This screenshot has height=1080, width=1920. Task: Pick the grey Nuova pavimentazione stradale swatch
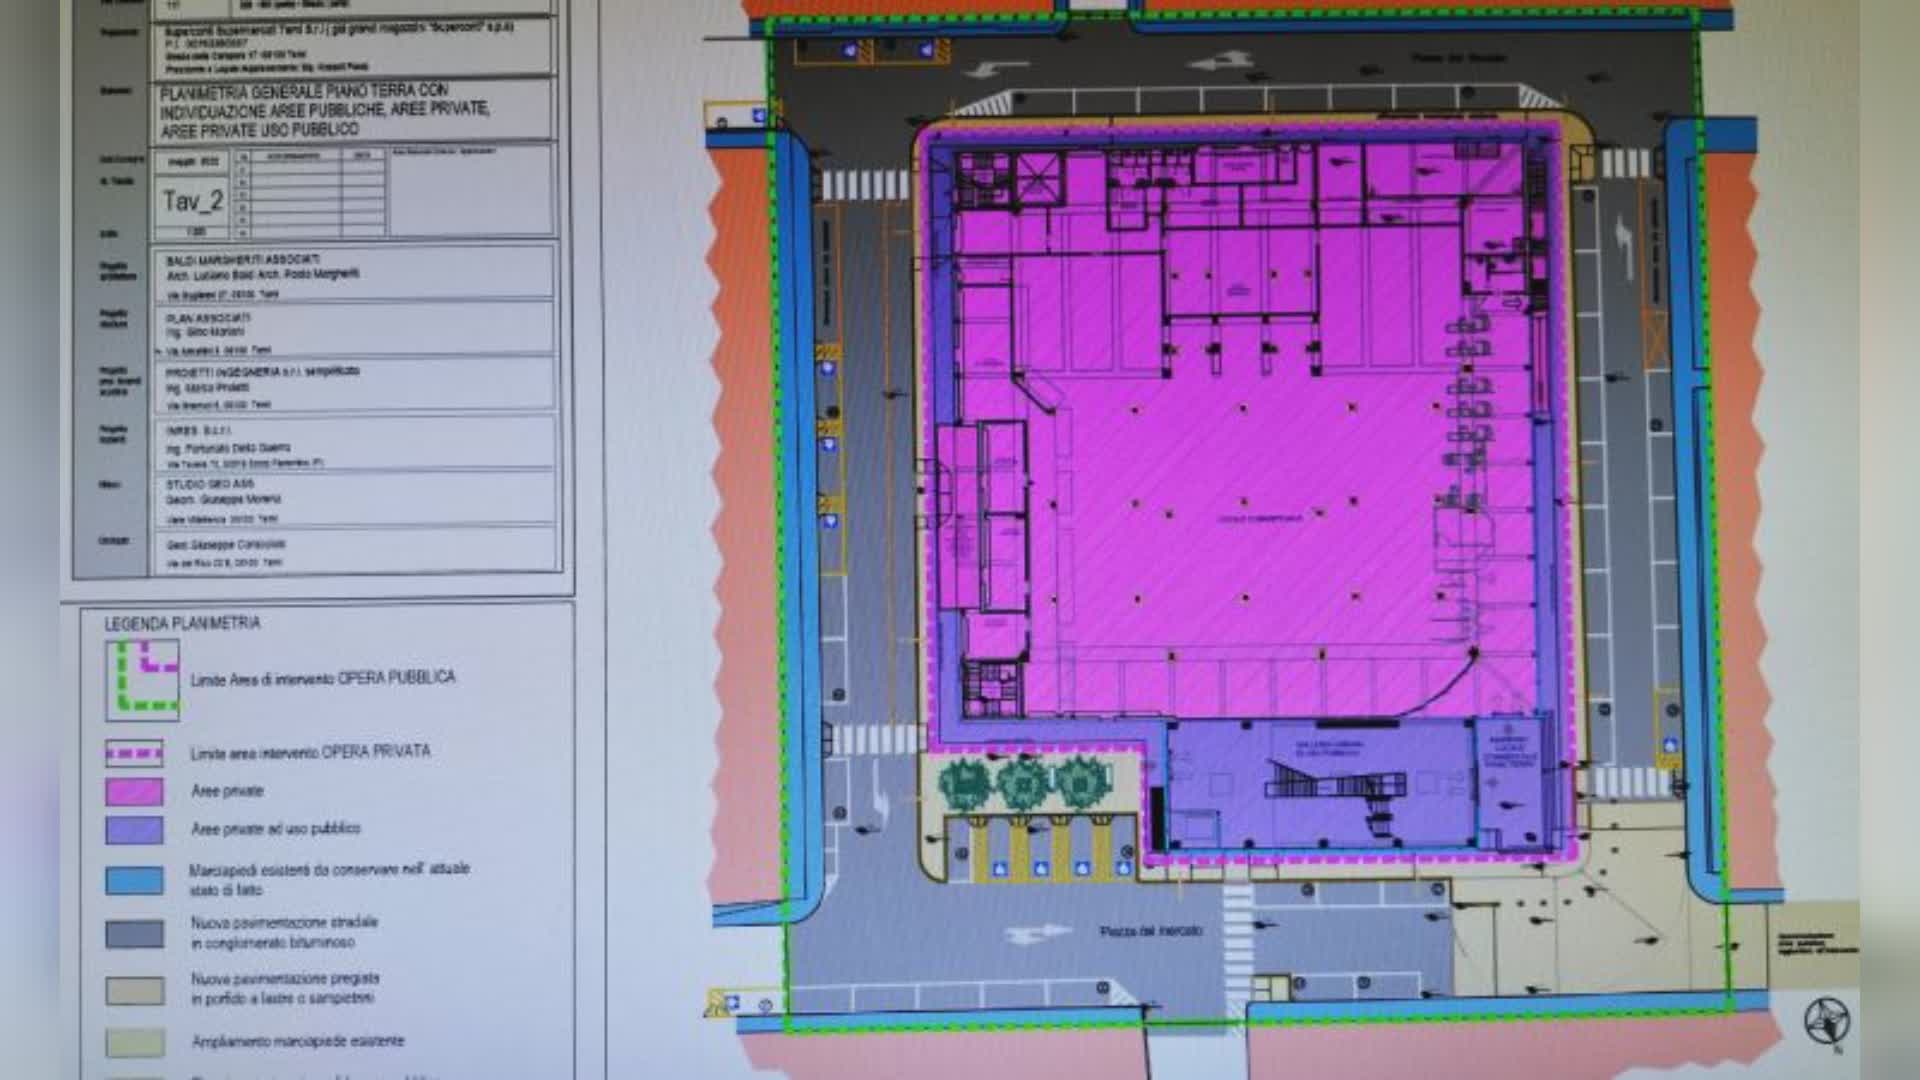[x=135, y=934]
